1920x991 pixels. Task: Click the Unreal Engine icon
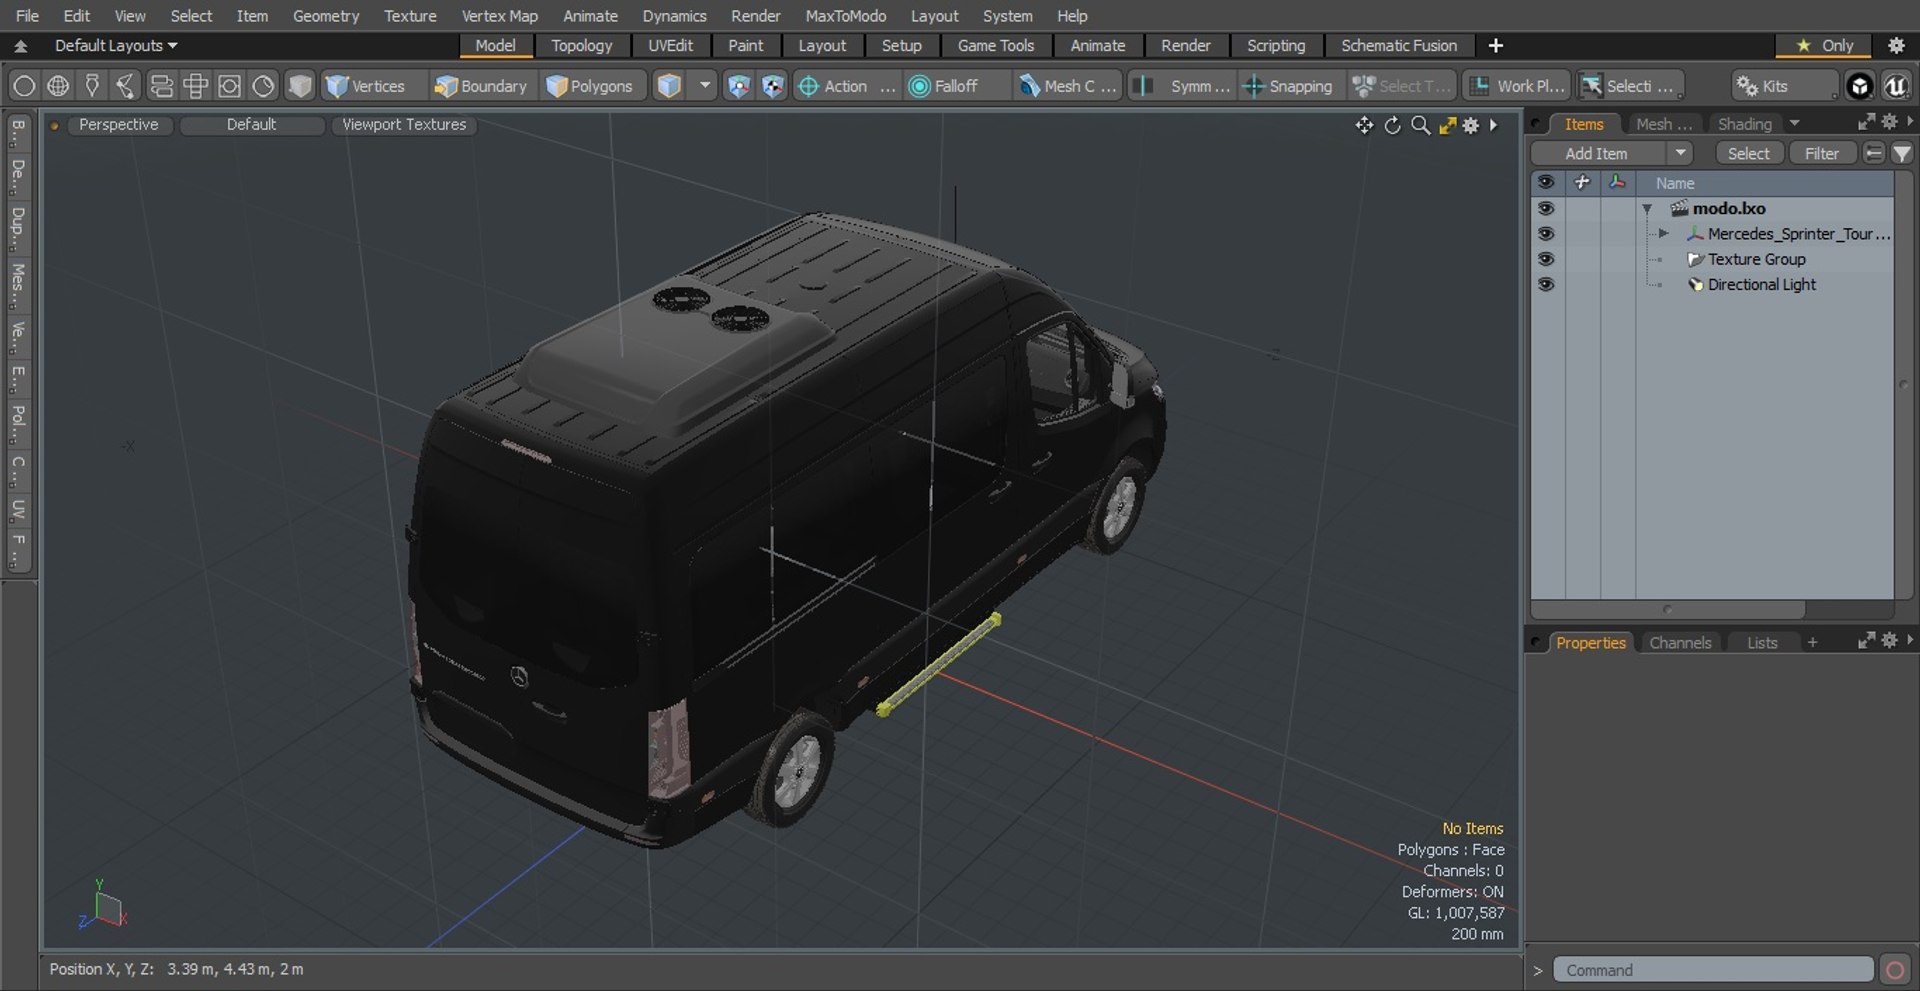[1895, 86]
